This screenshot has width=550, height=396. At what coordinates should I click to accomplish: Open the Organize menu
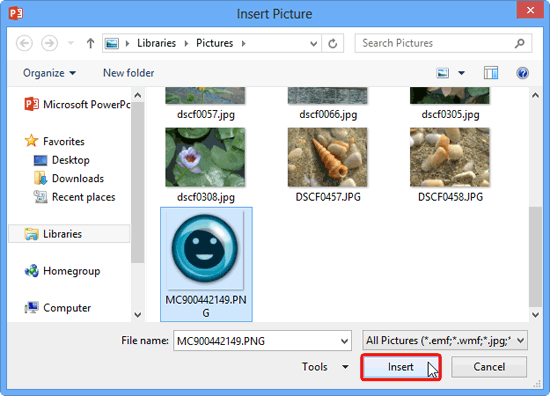click(49, 73)
